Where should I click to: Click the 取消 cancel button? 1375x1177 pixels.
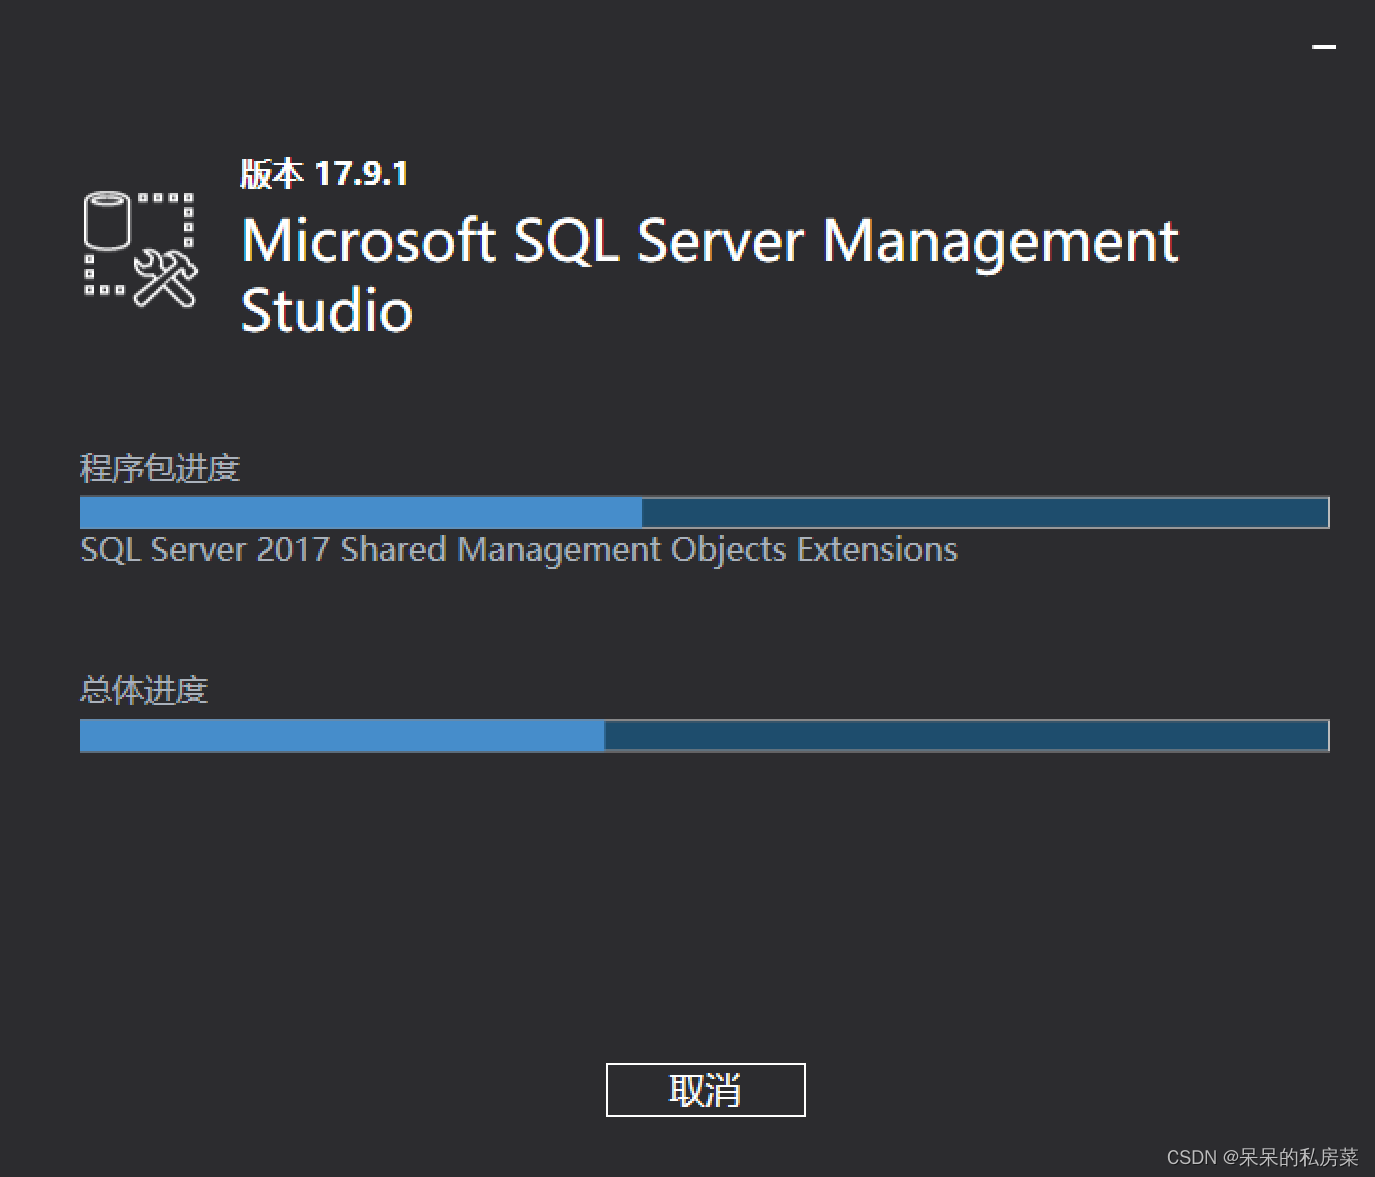point(705,1089)
